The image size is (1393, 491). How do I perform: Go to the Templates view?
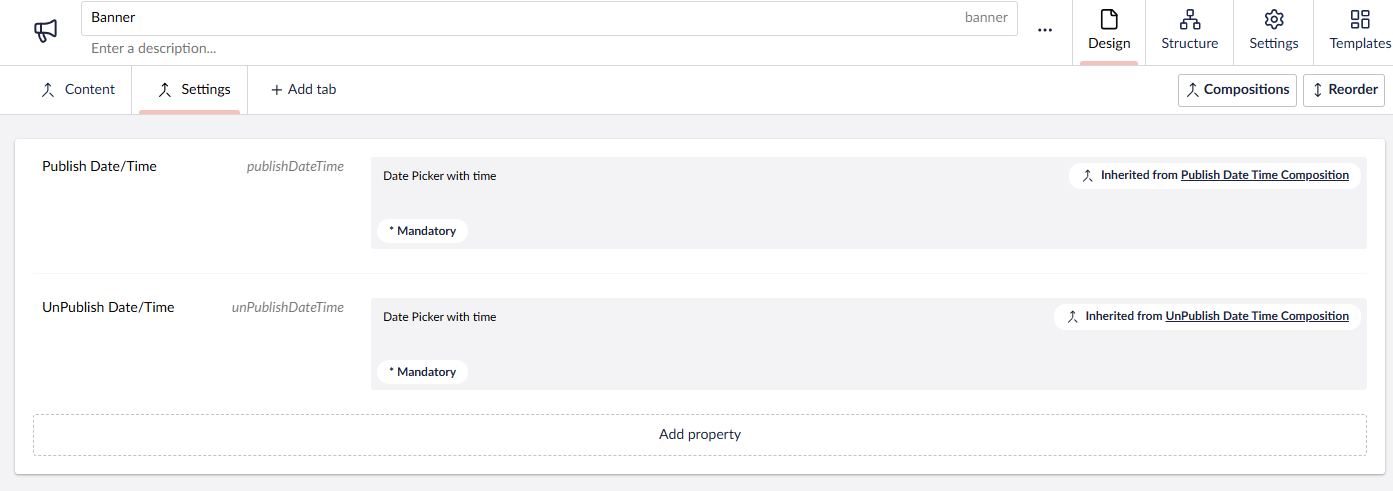pyautogui.click(x=1359, y=32)
